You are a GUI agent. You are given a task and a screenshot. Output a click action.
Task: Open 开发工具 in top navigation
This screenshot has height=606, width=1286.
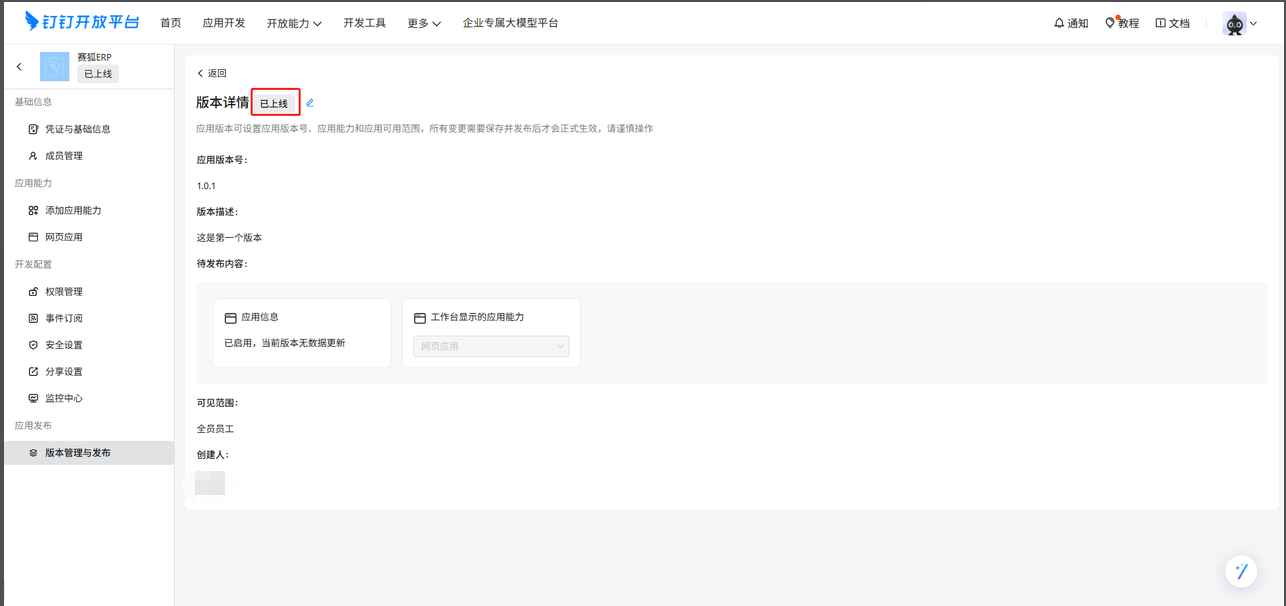364,23
